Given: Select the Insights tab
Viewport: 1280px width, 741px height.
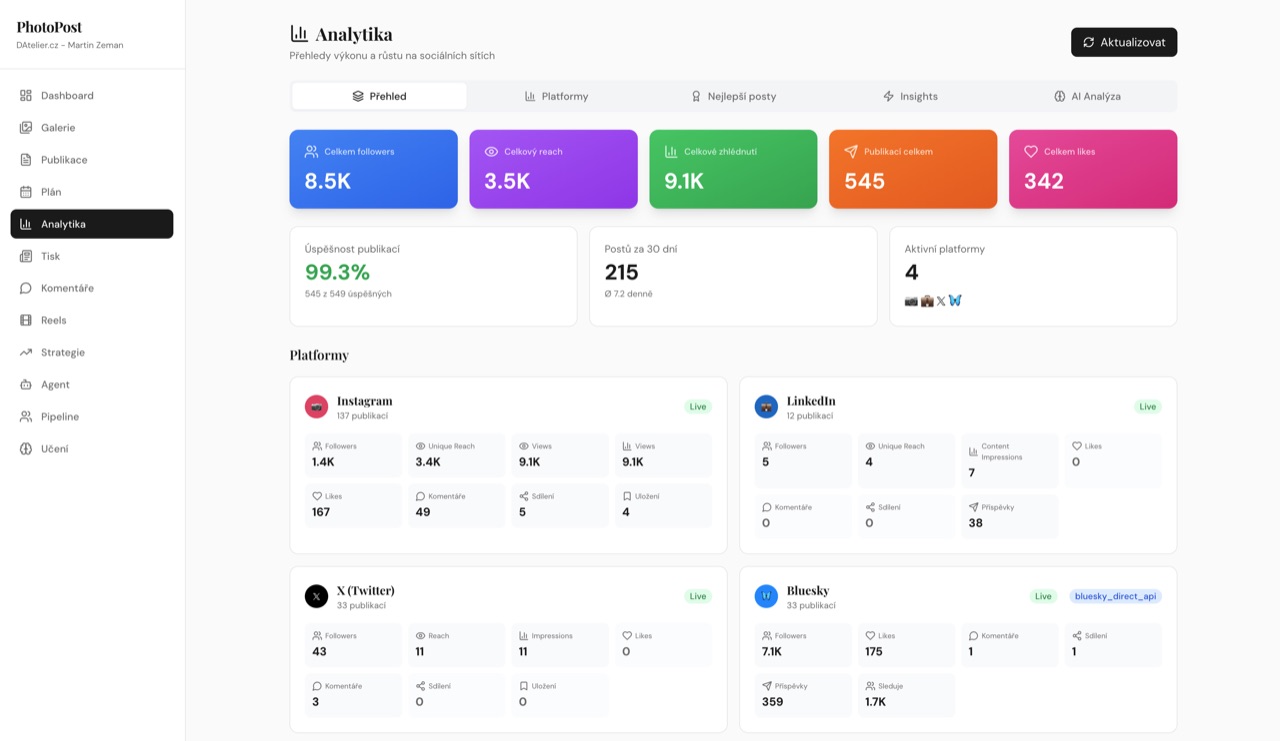Looking at the screenshot, I should (x=910, y=96).
